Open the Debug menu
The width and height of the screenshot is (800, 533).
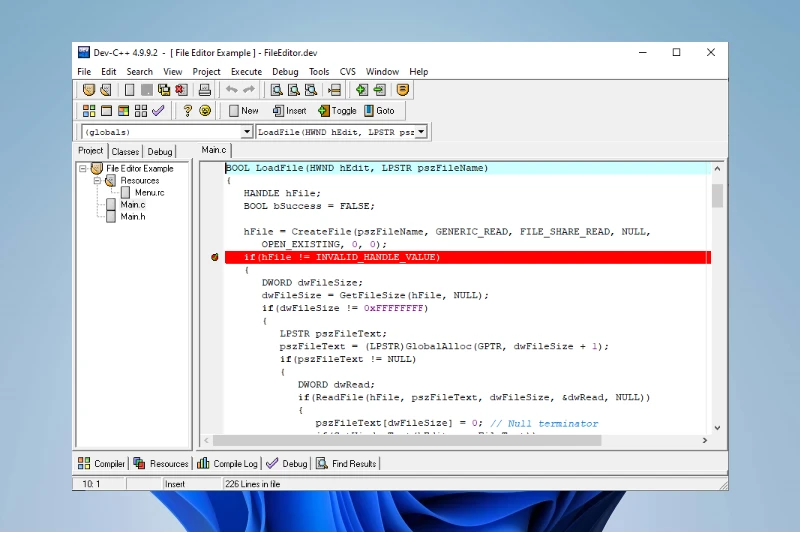tap(285, 72)
